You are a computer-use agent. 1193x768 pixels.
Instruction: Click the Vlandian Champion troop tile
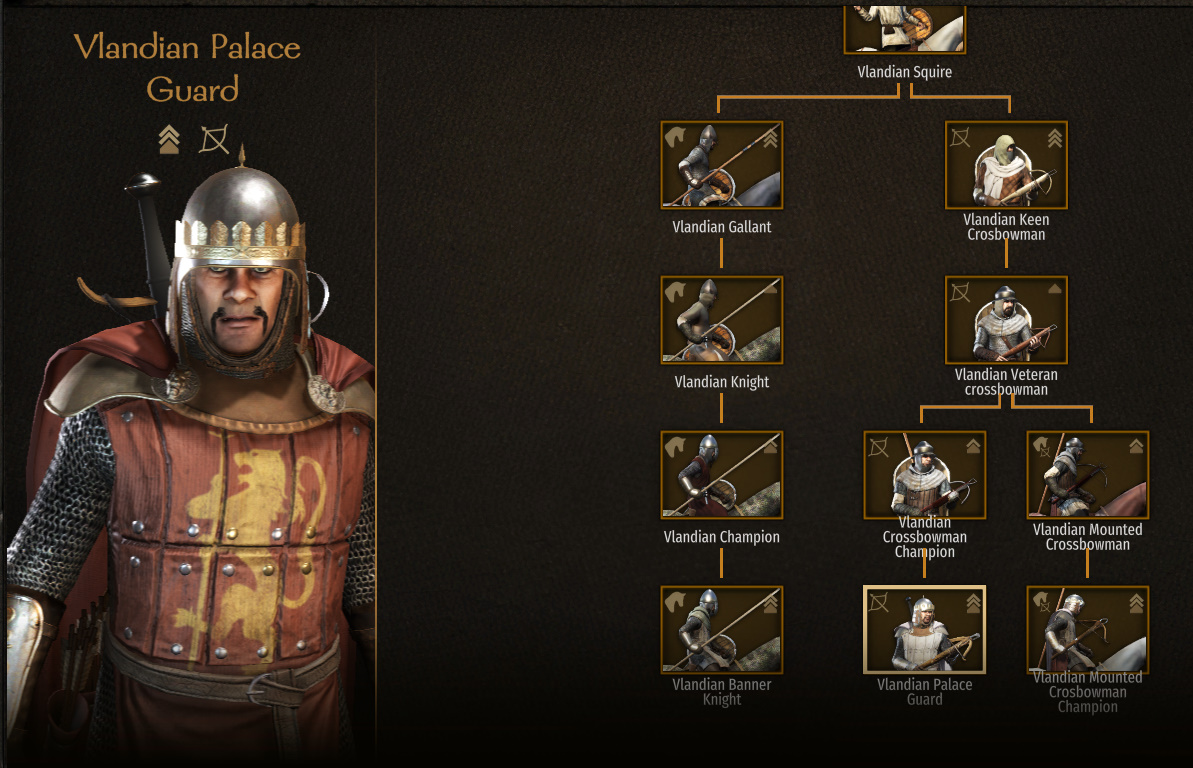721,475
